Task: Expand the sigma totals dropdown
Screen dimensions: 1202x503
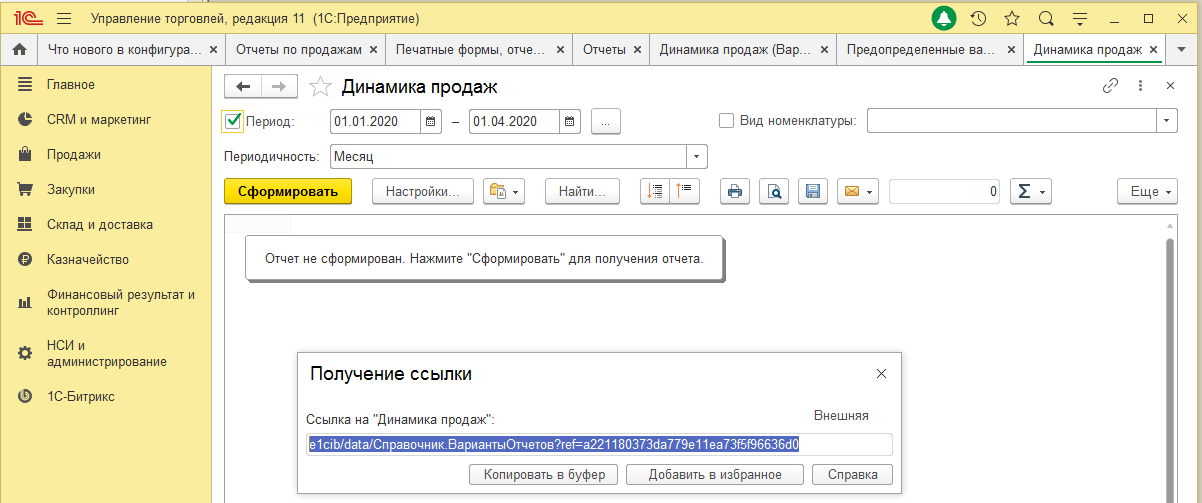Action: 1030,191
